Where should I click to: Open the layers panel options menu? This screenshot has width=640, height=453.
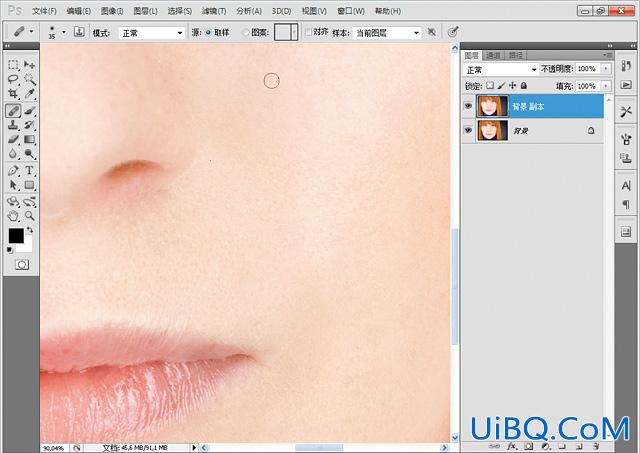click(x=608, y=55)
